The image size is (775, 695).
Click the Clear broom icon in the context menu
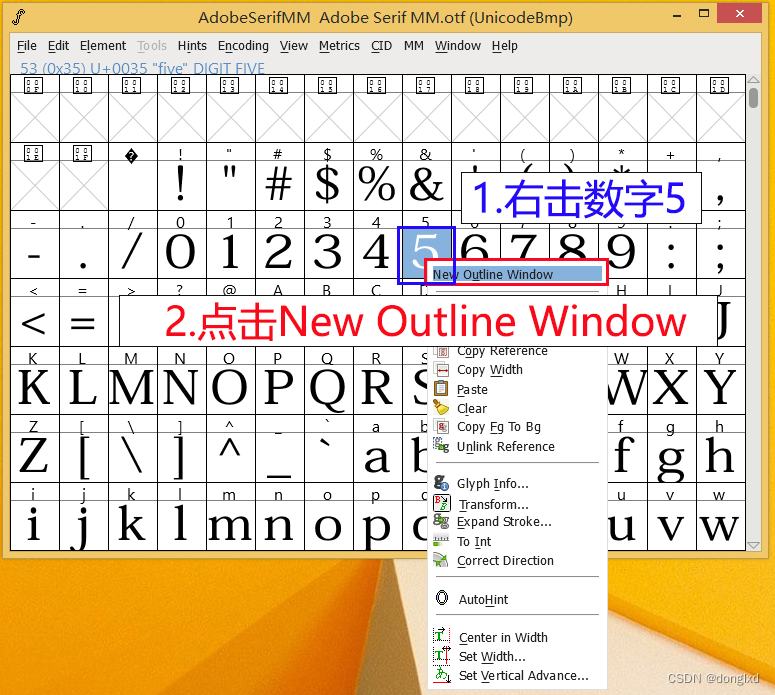[x=441, y=408]
